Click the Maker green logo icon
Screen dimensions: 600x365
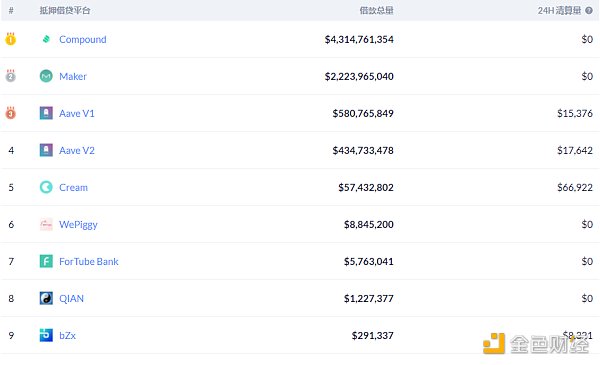pos(46,76)
